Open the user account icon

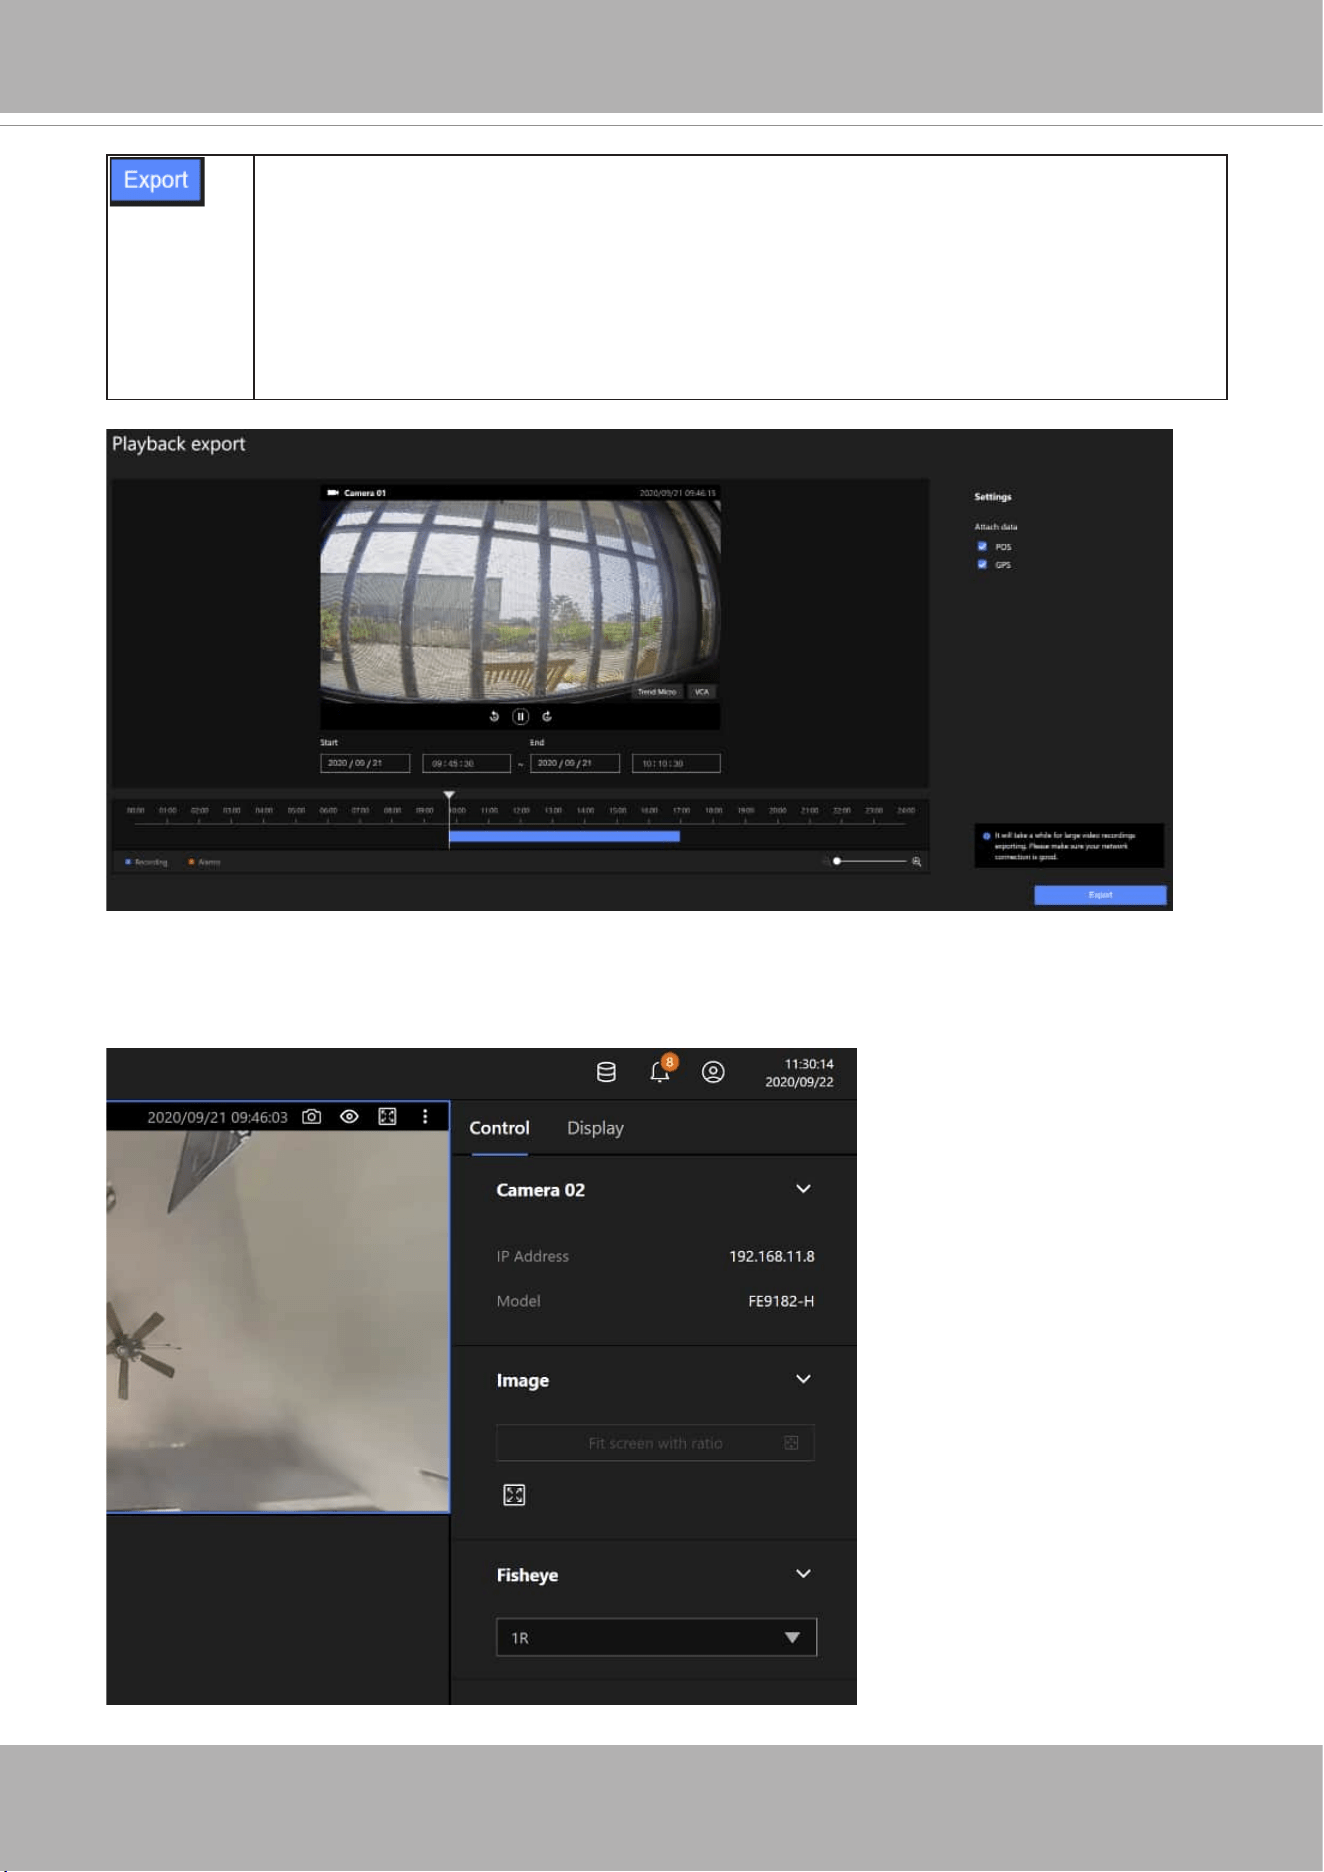[713, 1072]
